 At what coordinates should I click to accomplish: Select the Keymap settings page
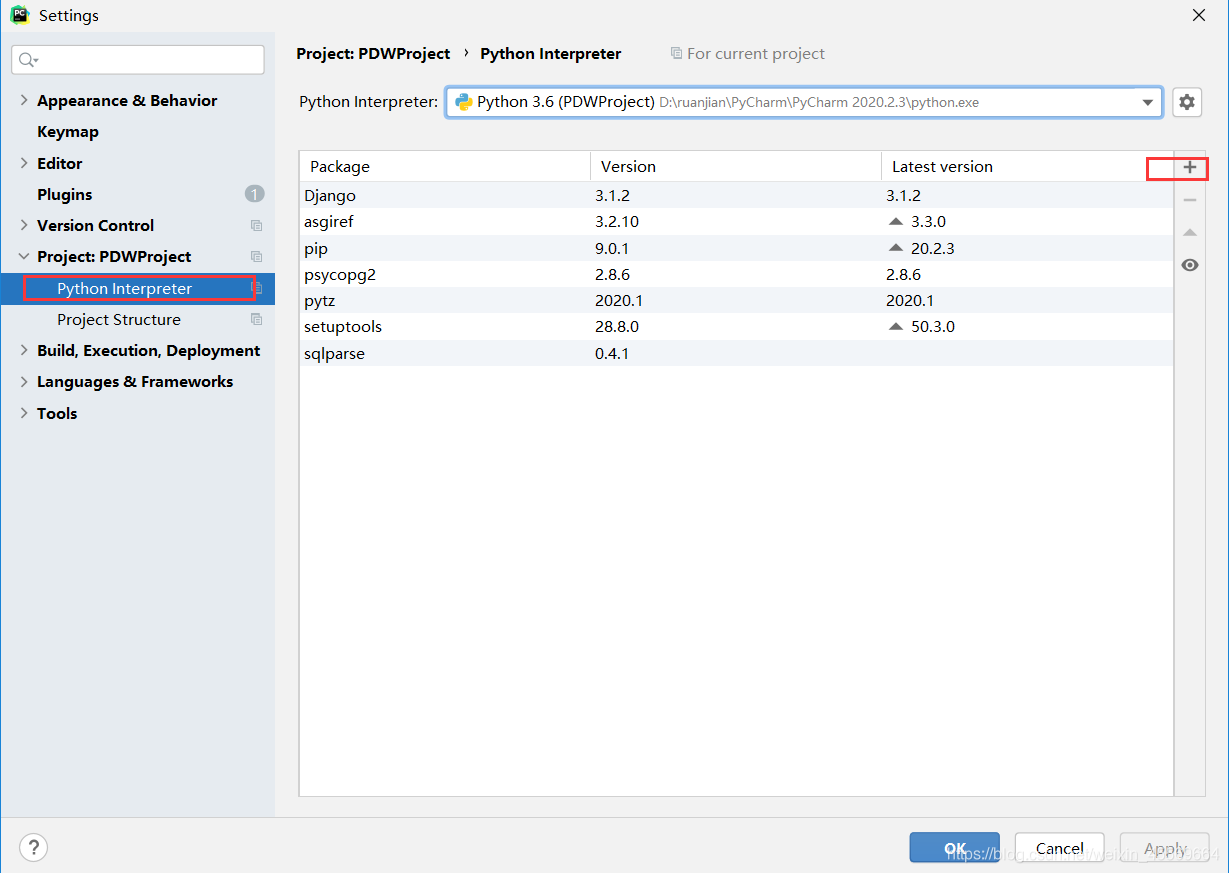pyautogui.click(x=67, y=131)
